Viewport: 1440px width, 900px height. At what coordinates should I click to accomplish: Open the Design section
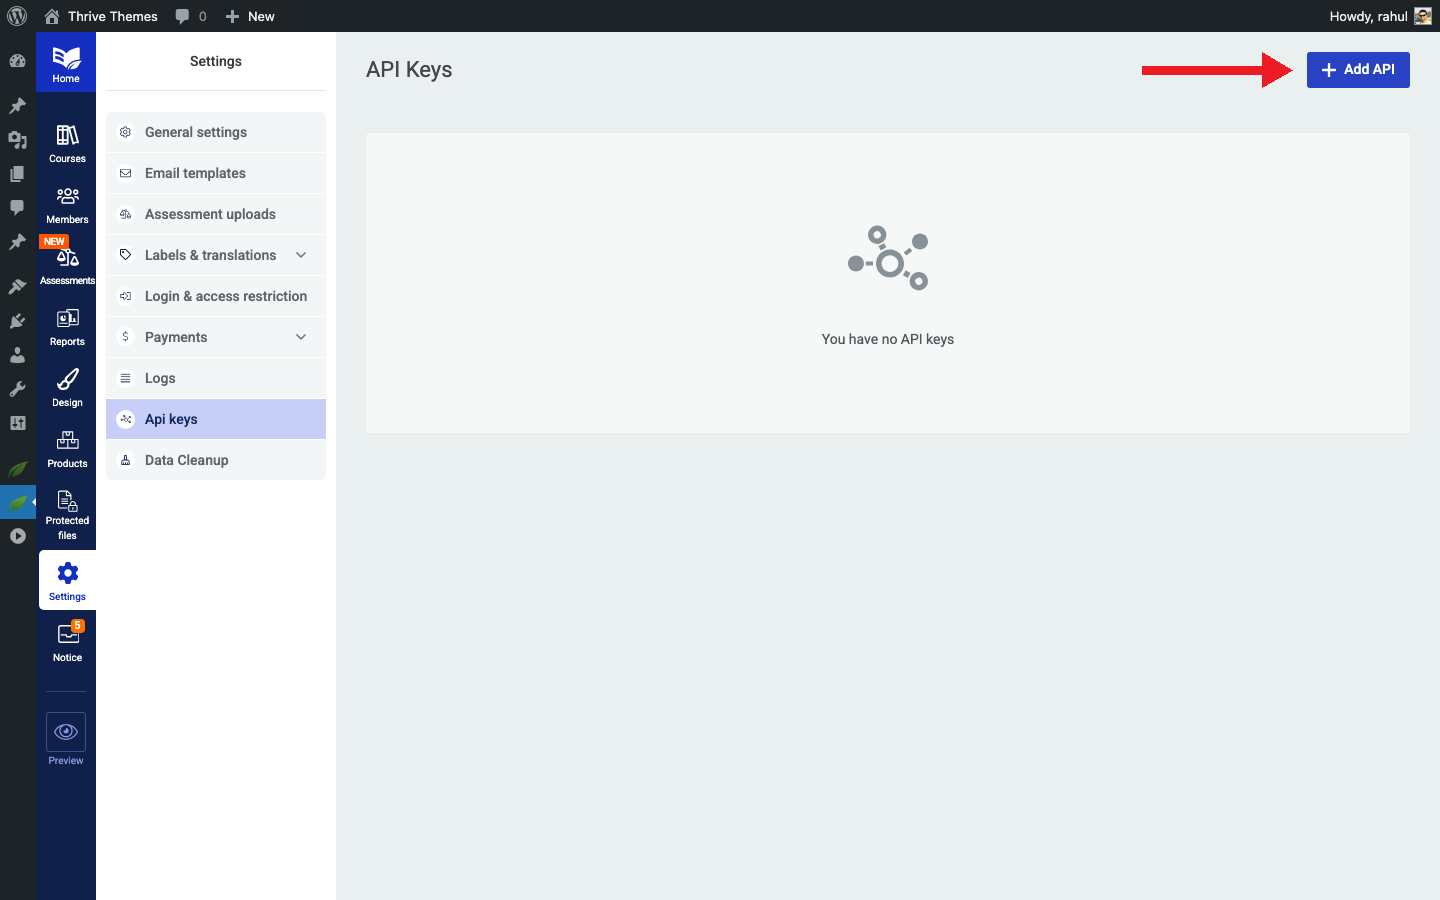[66, 388]
